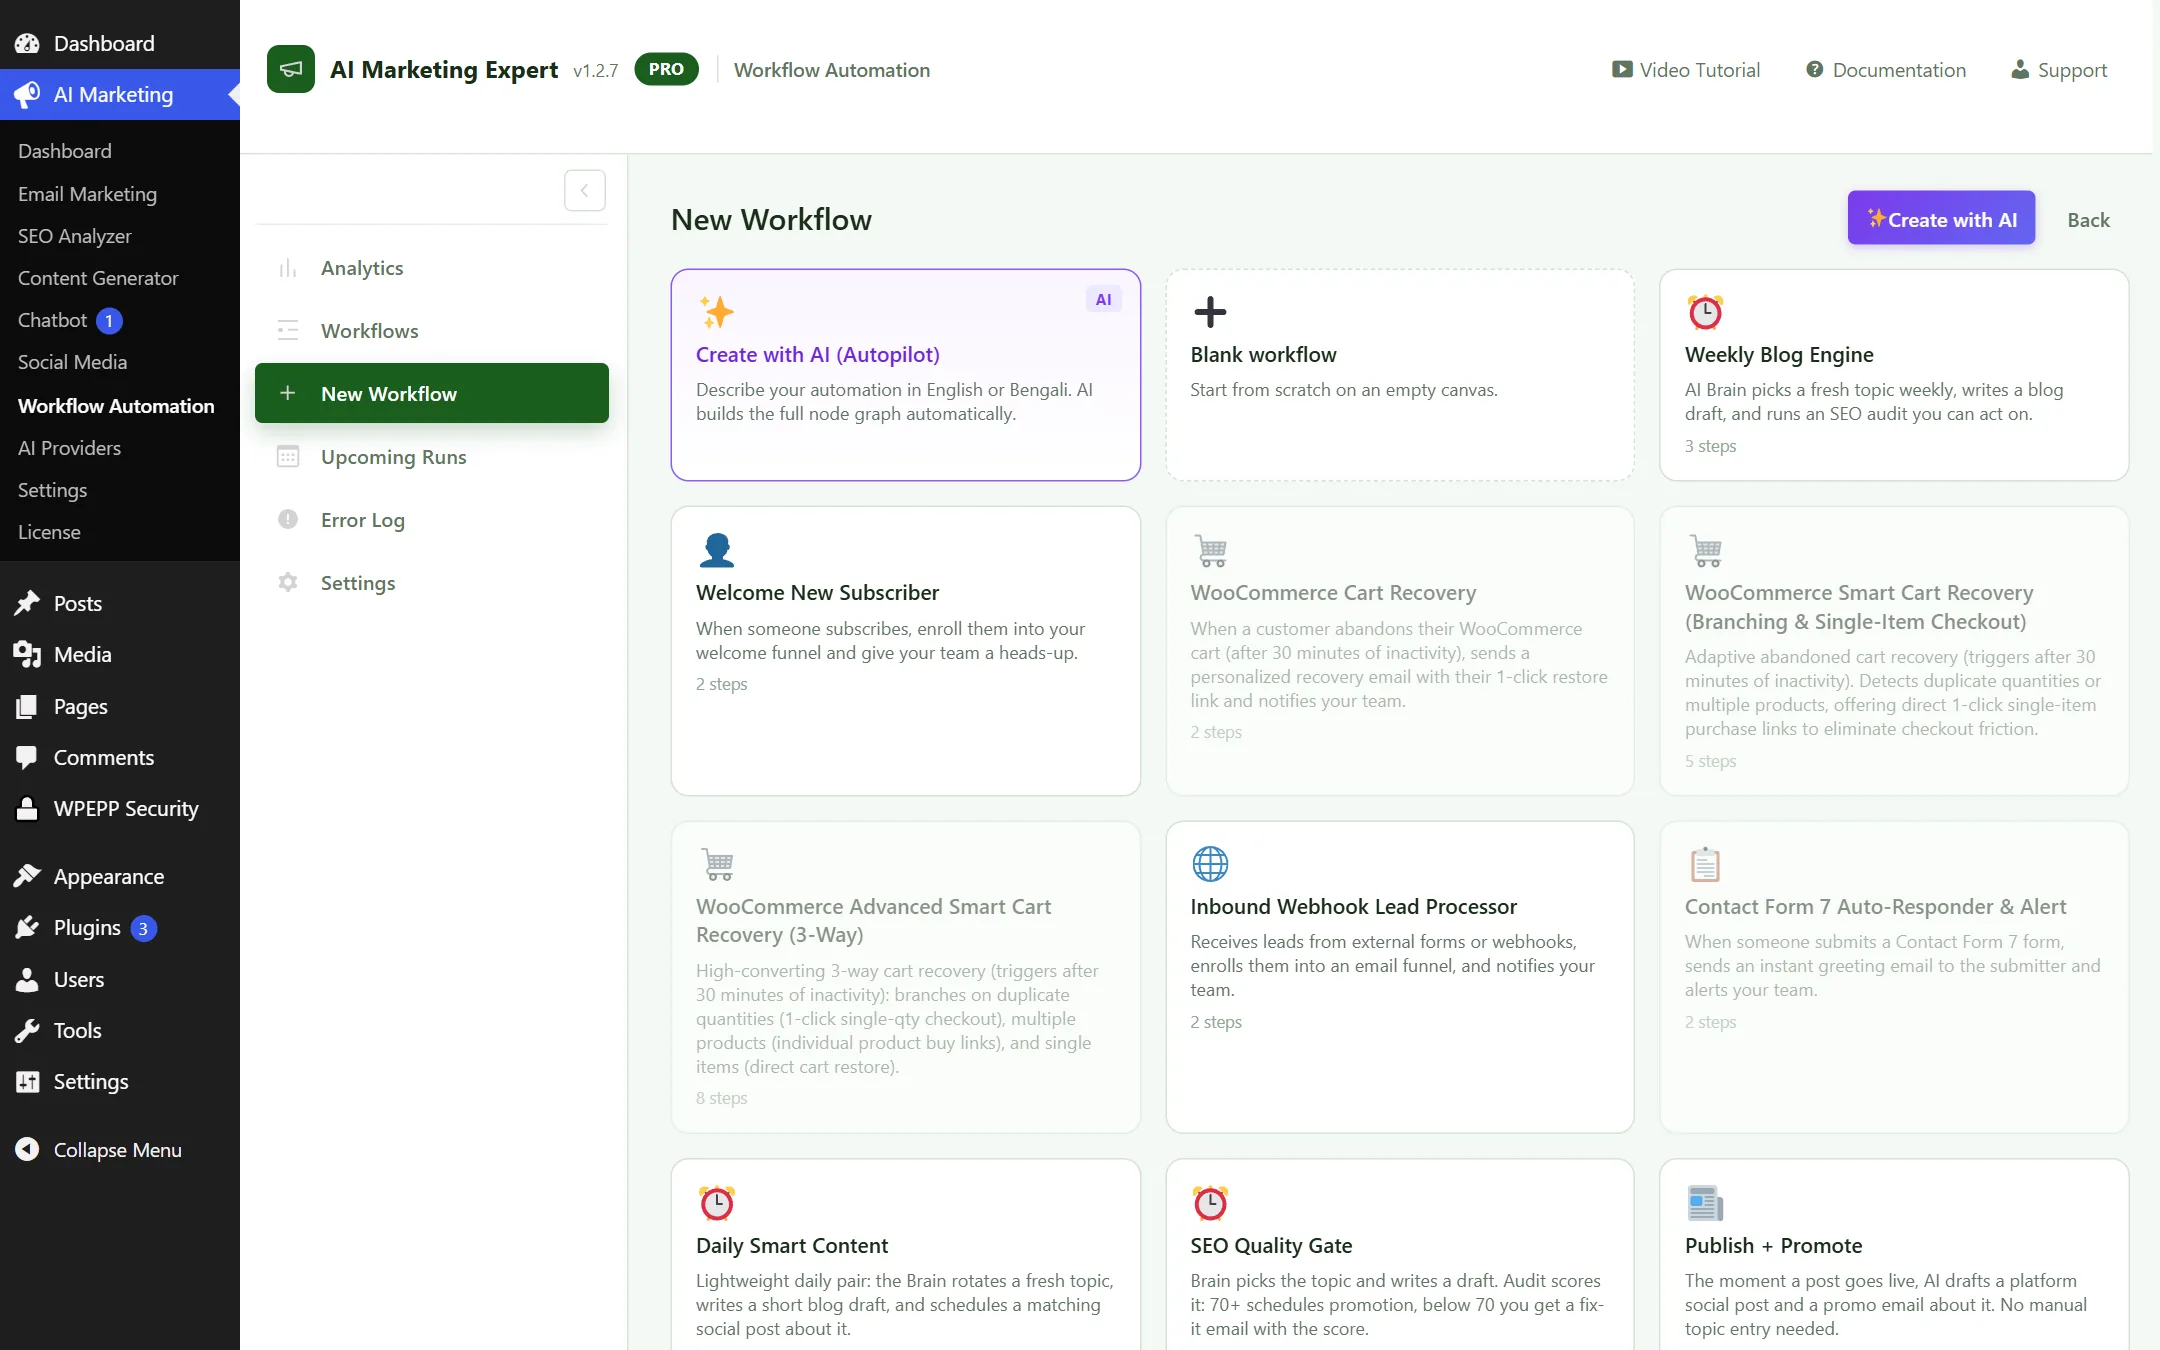Click the Media icon in admin menu
The image size is (2160, 1350).
(27, 654)
